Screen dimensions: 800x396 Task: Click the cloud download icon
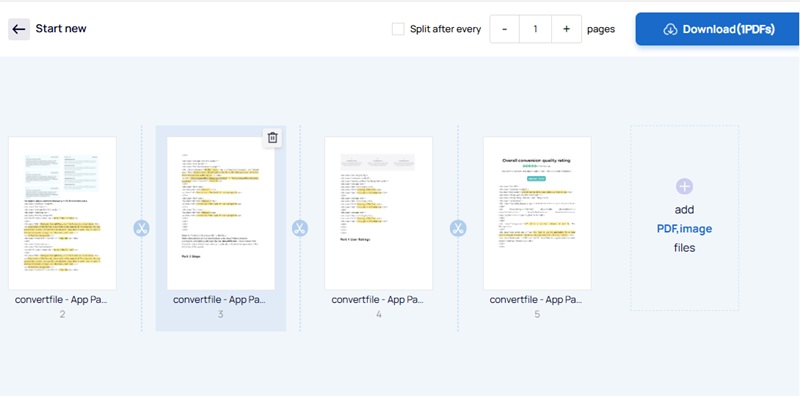(670, 29)
